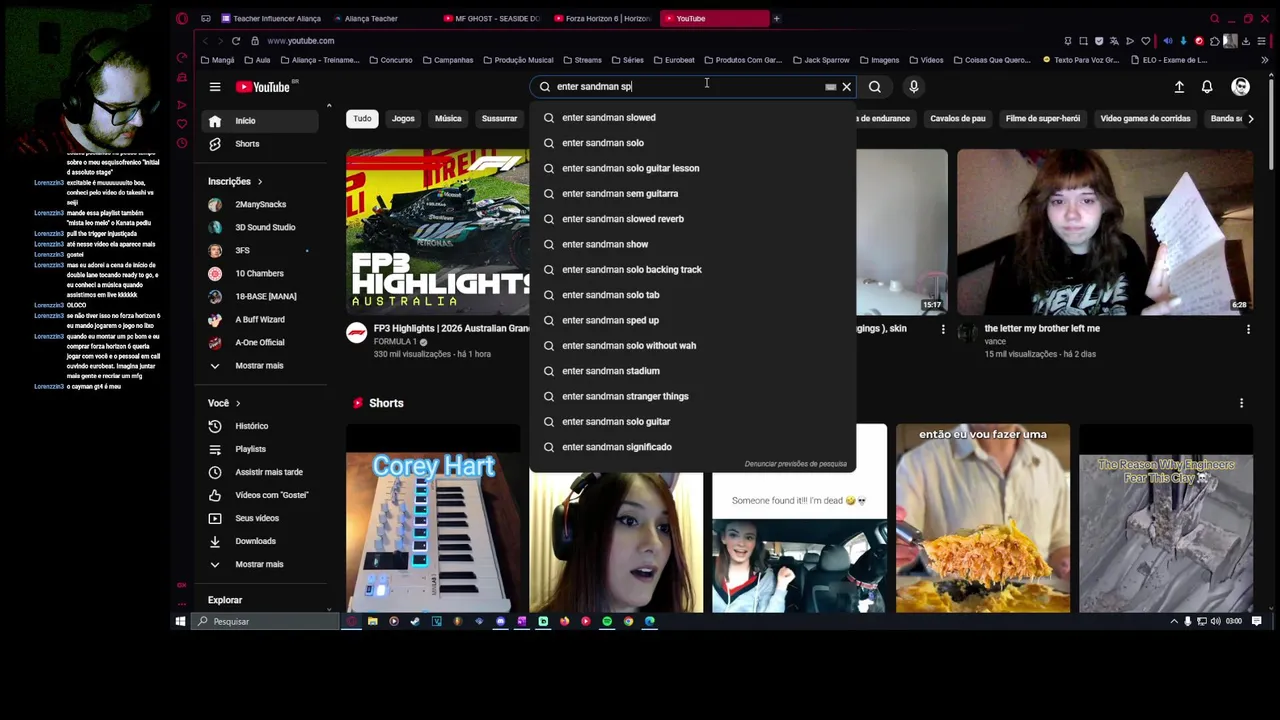The width and height of the screenshot is (1280, 720).
Task: Open "the letter my brother left me" thumbnail
Action: [1105, 232]
